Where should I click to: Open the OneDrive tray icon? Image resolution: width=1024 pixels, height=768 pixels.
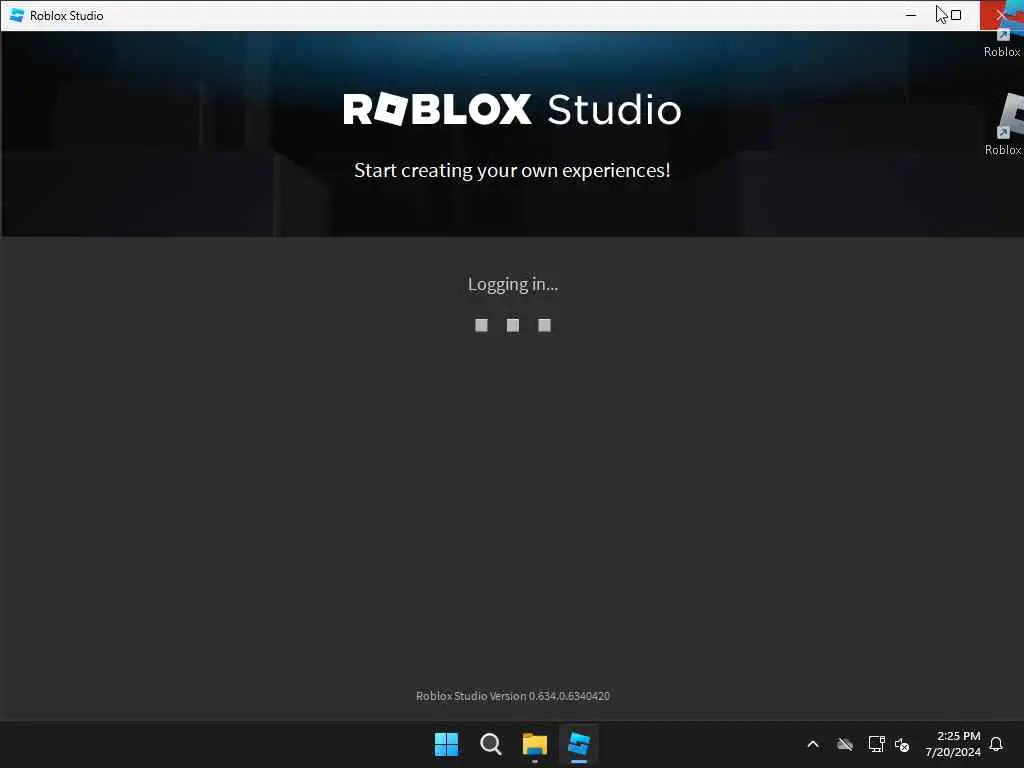pos(844,744)
